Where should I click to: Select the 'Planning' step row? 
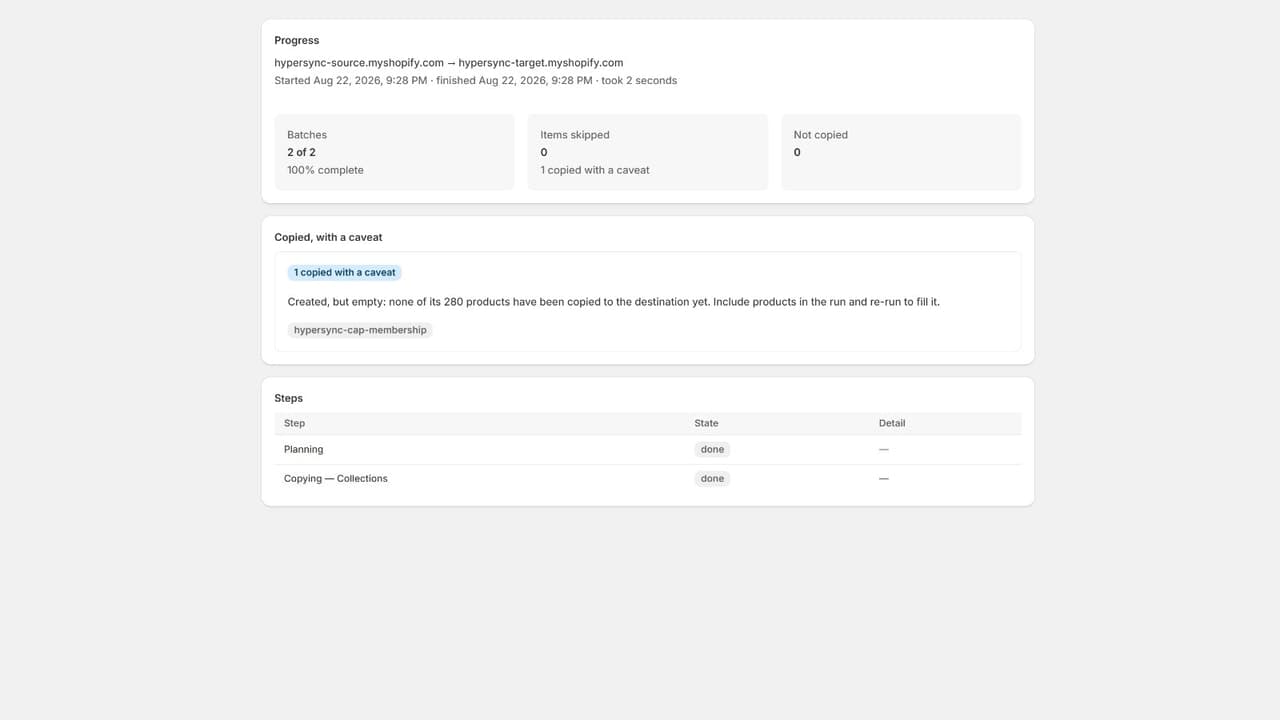(x=648, y=450)
